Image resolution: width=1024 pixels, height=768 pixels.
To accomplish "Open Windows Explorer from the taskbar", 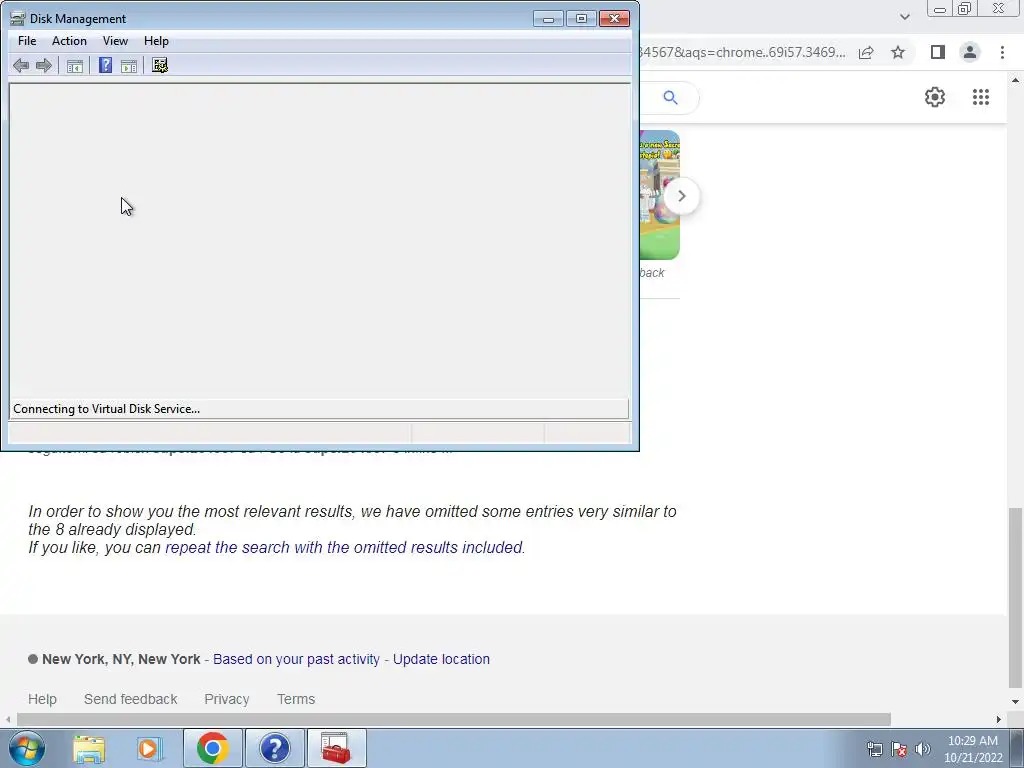I will (89, 748).
